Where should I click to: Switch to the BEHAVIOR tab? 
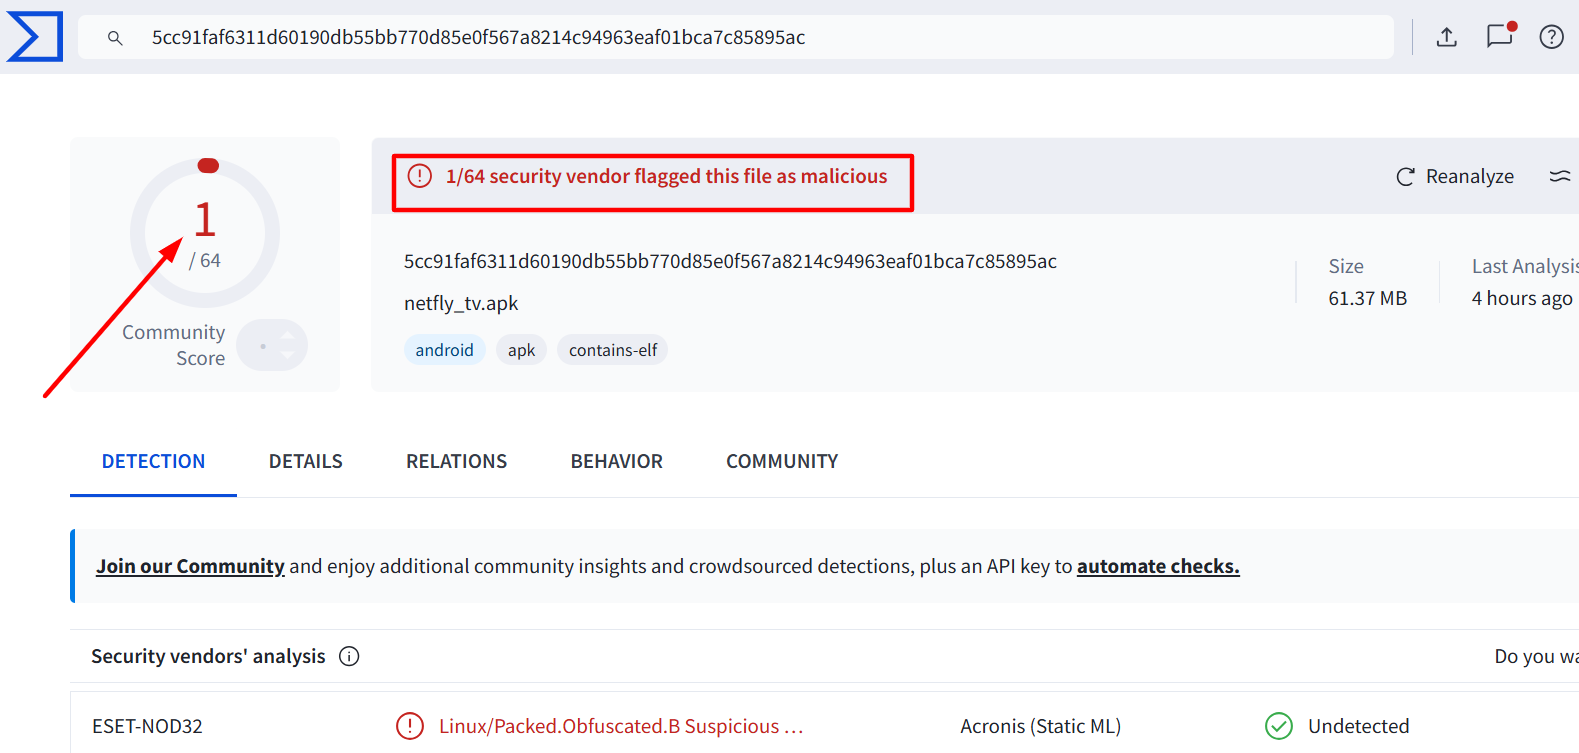coord(617,461)
